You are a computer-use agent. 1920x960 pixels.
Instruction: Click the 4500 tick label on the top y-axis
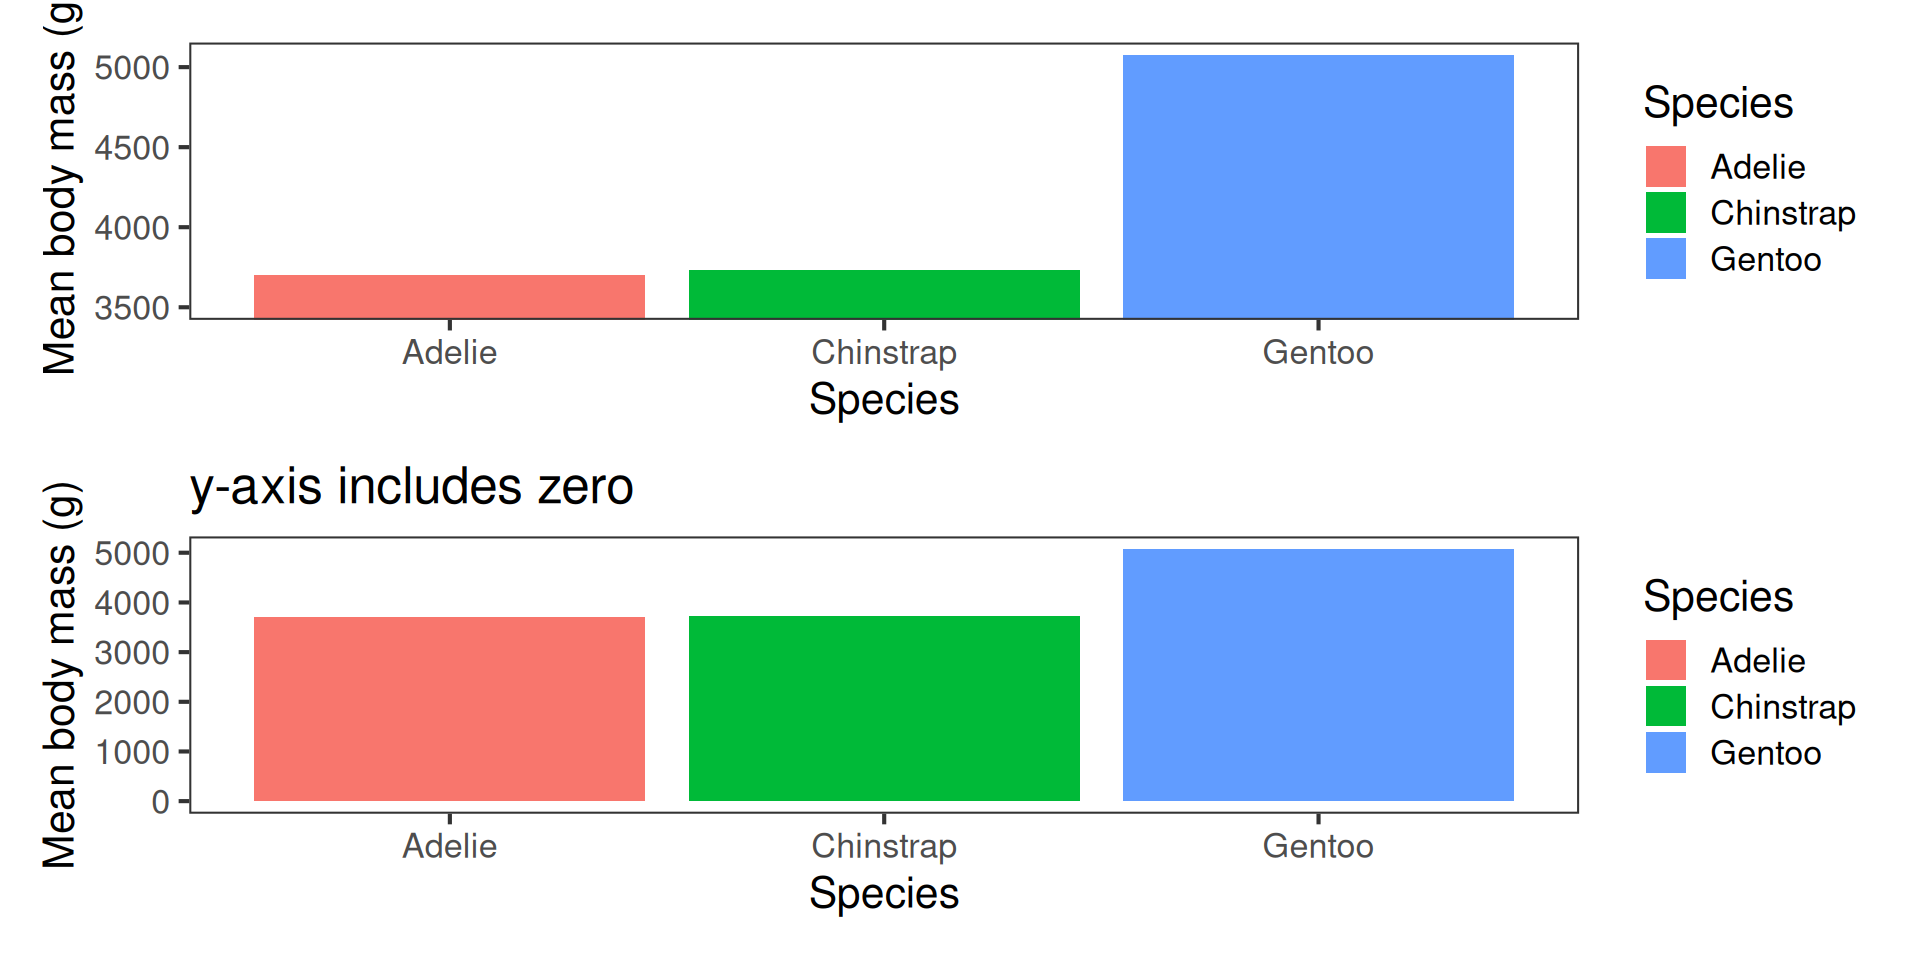[x=132, y=148]
